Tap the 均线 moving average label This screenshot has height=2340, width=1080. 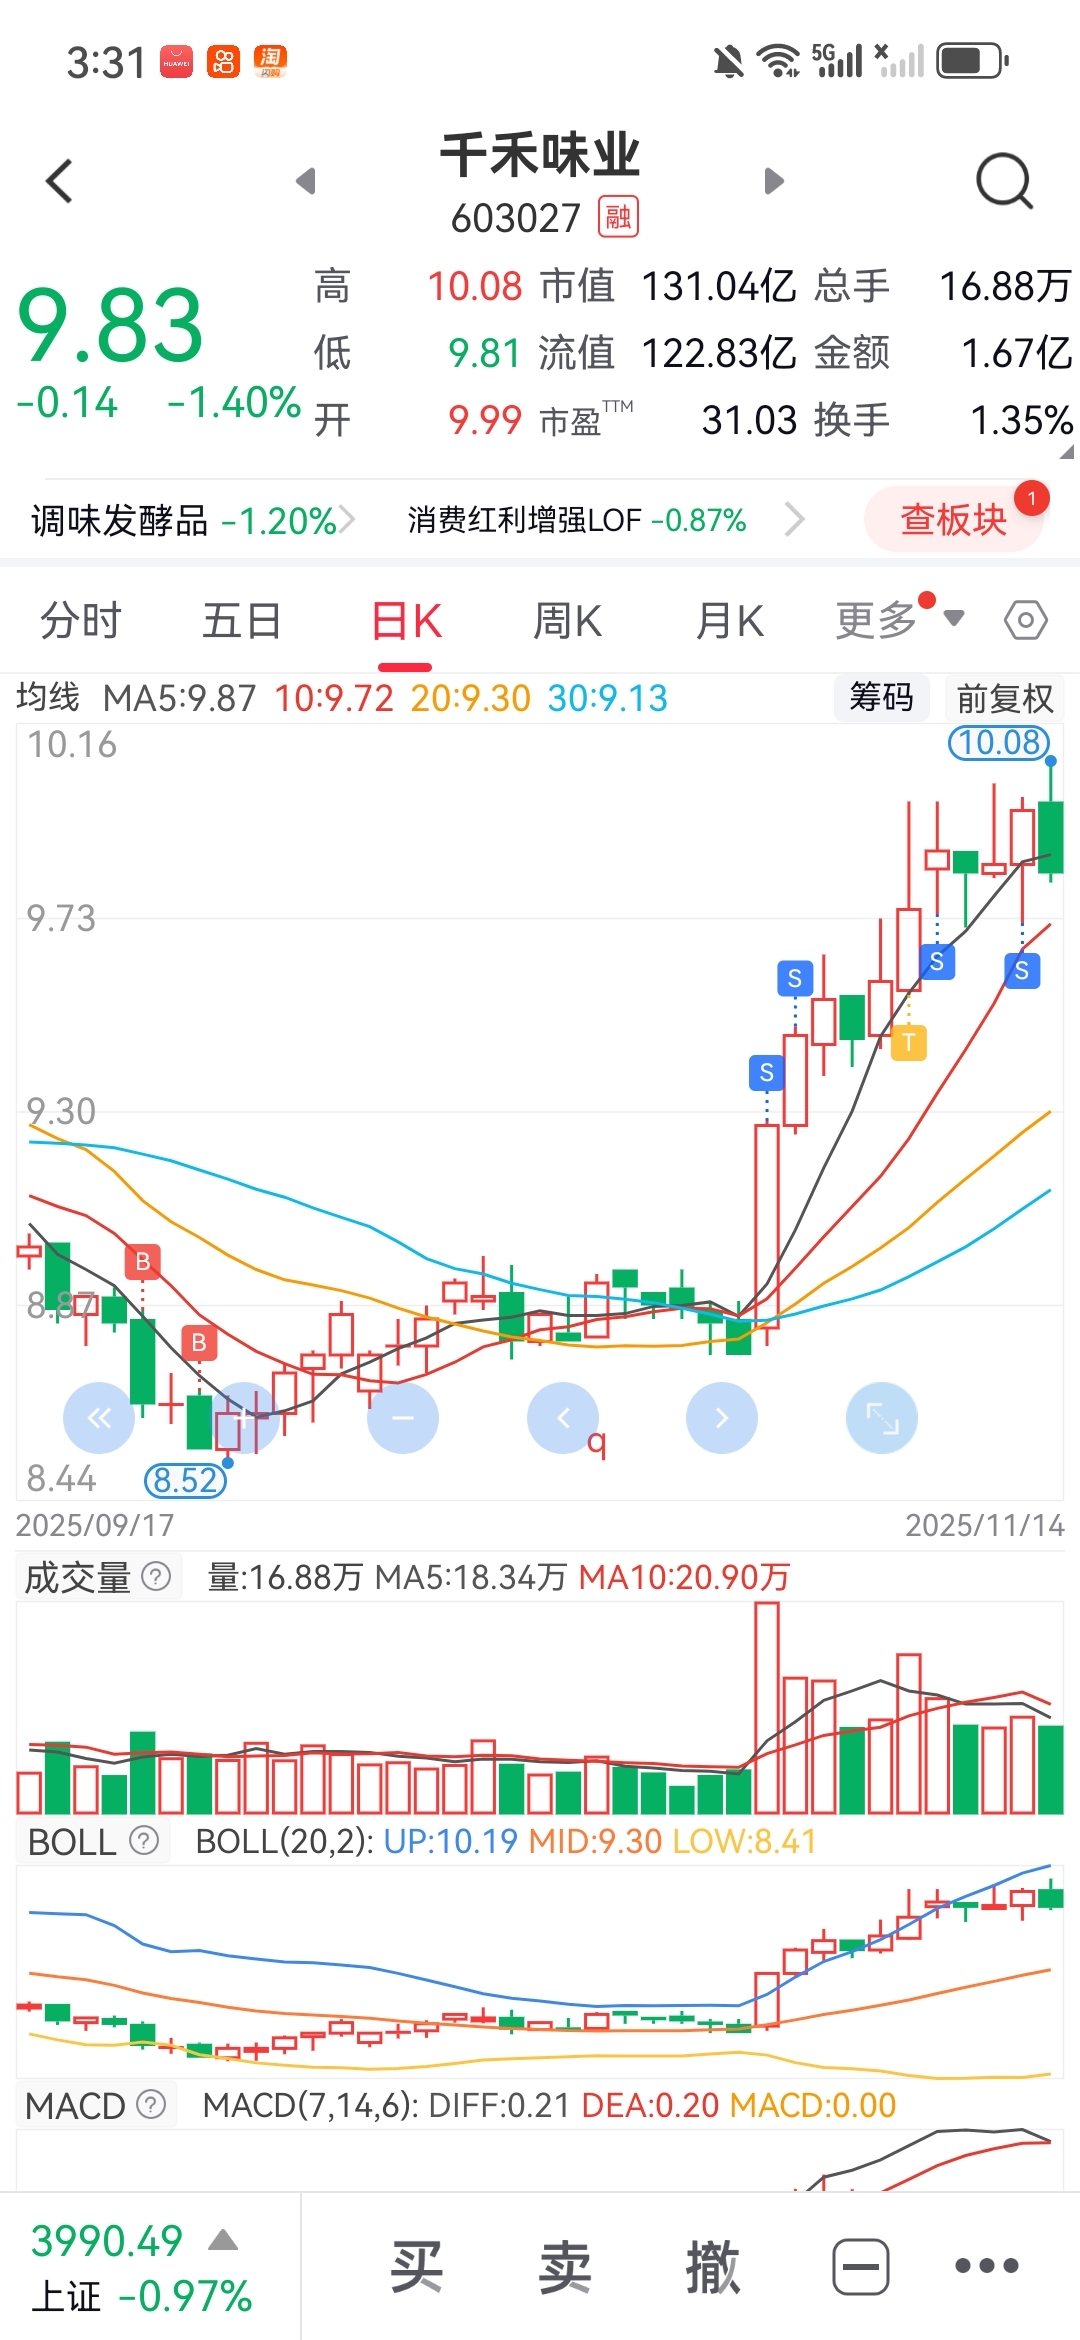[x=47, y=697]
